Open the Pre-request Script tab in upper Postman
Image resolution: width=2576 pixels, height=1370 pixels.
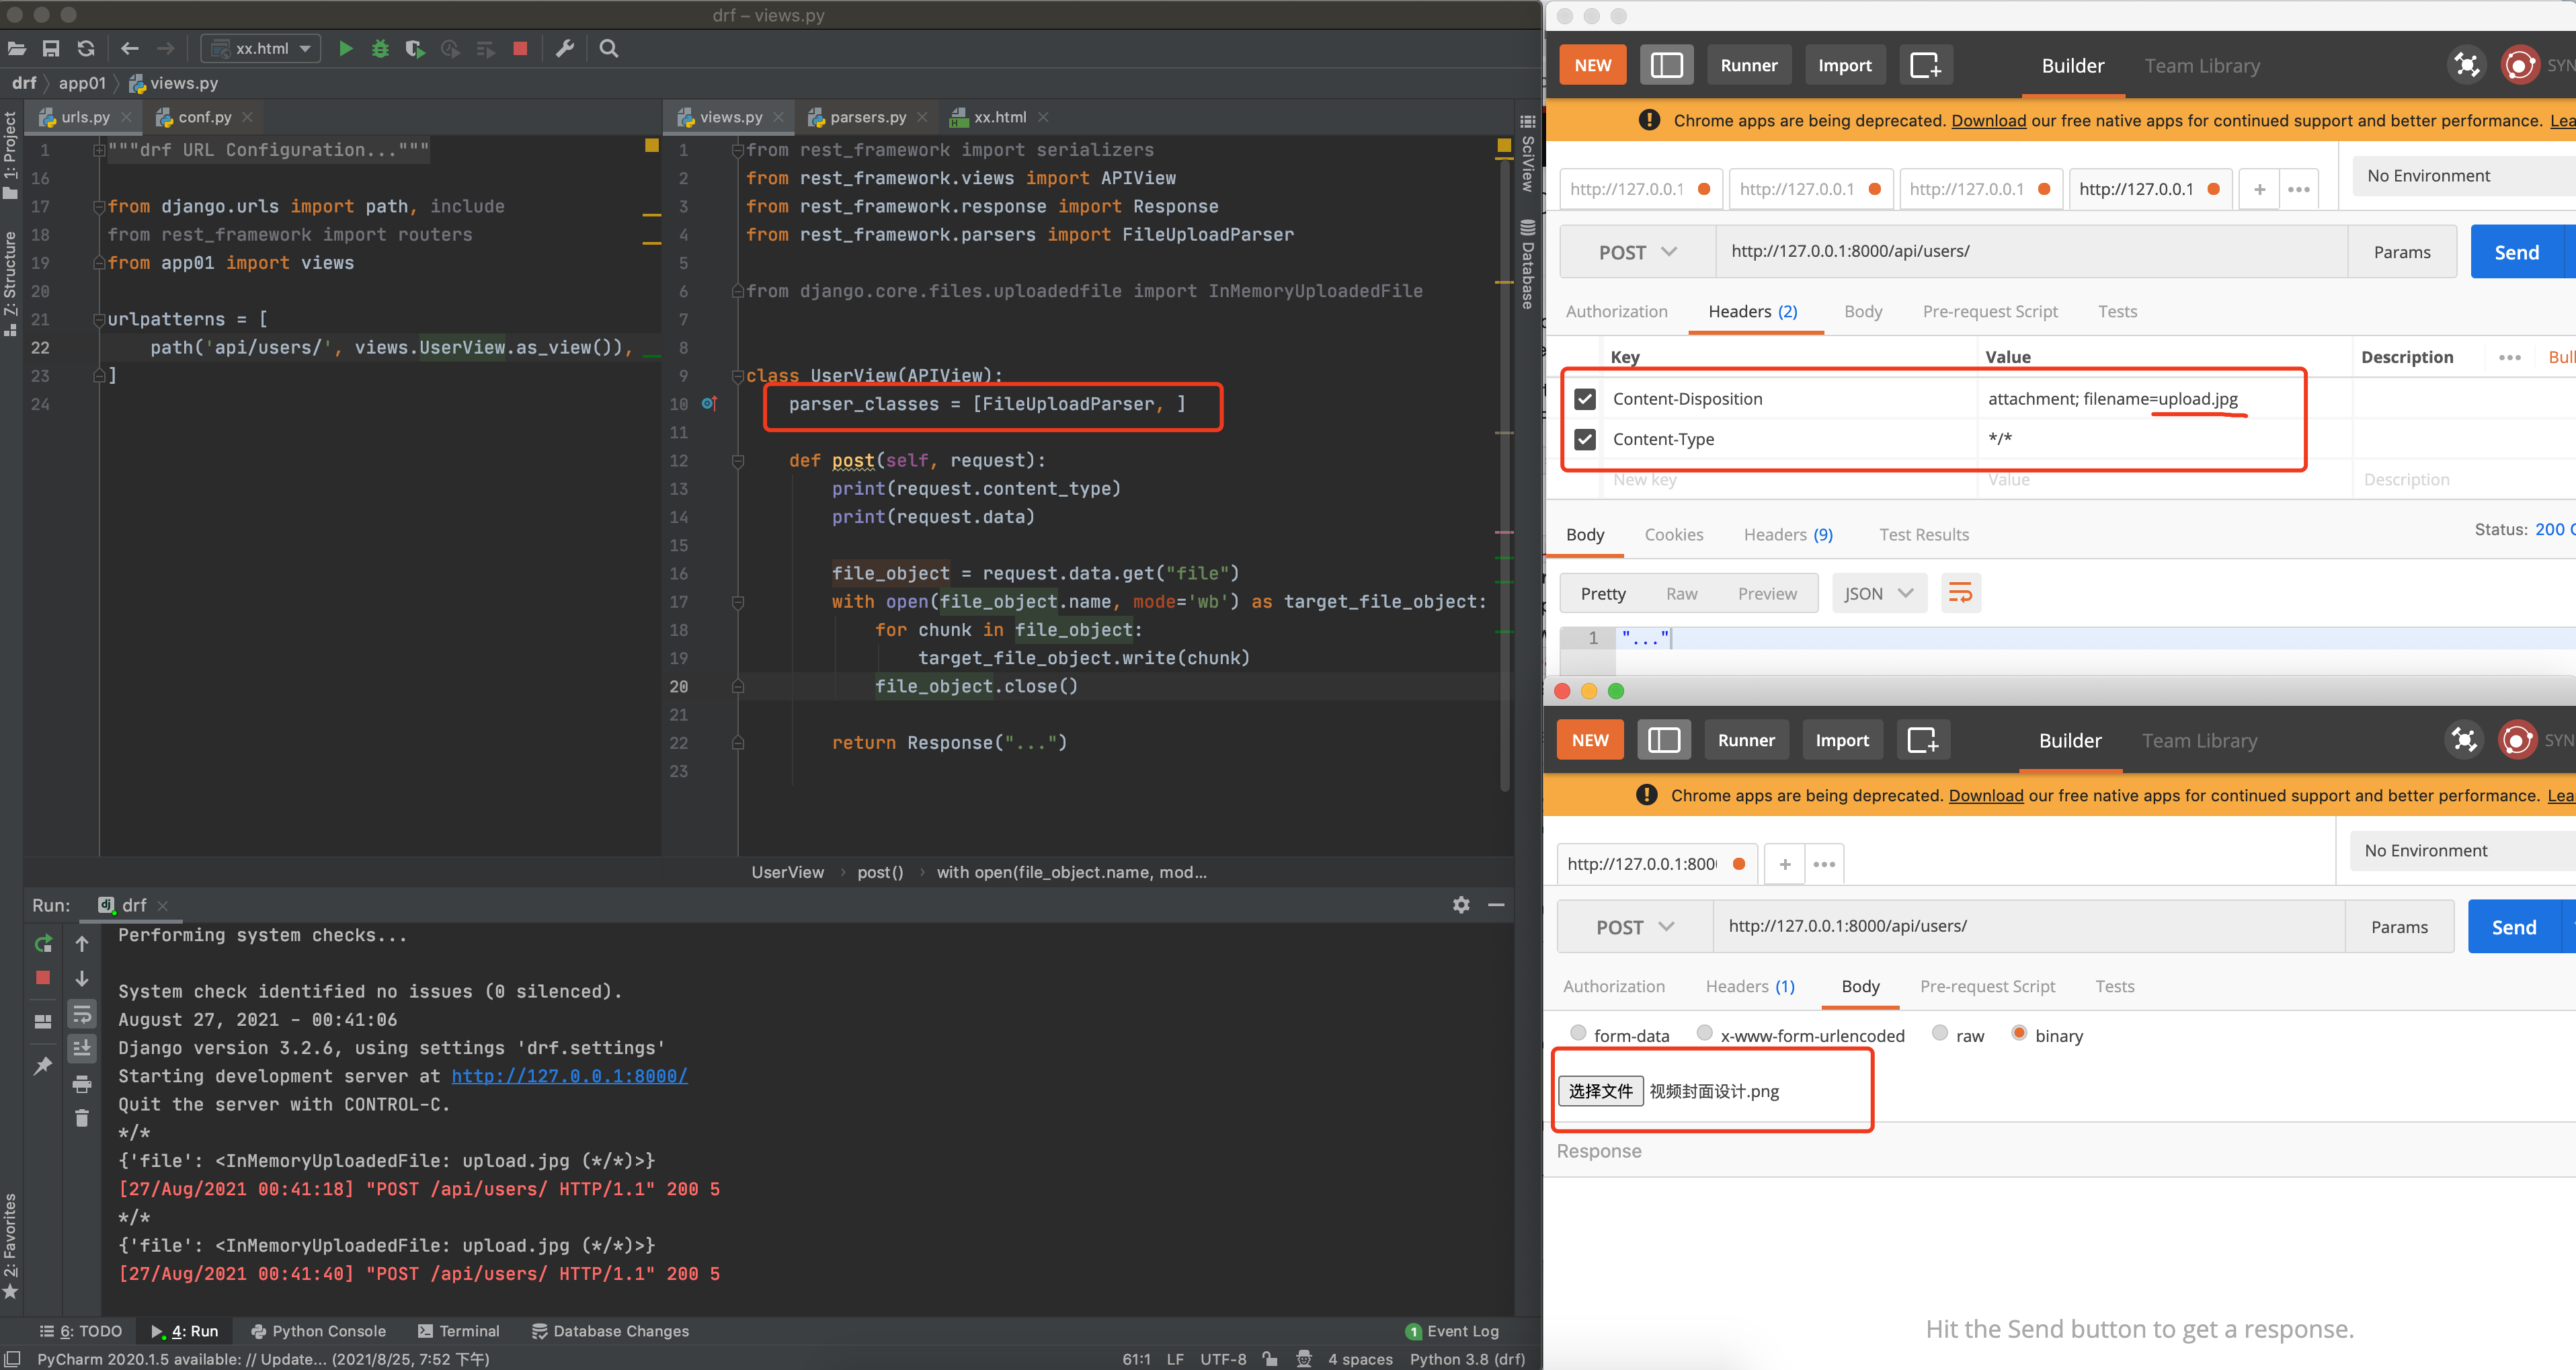point(1989,311)
